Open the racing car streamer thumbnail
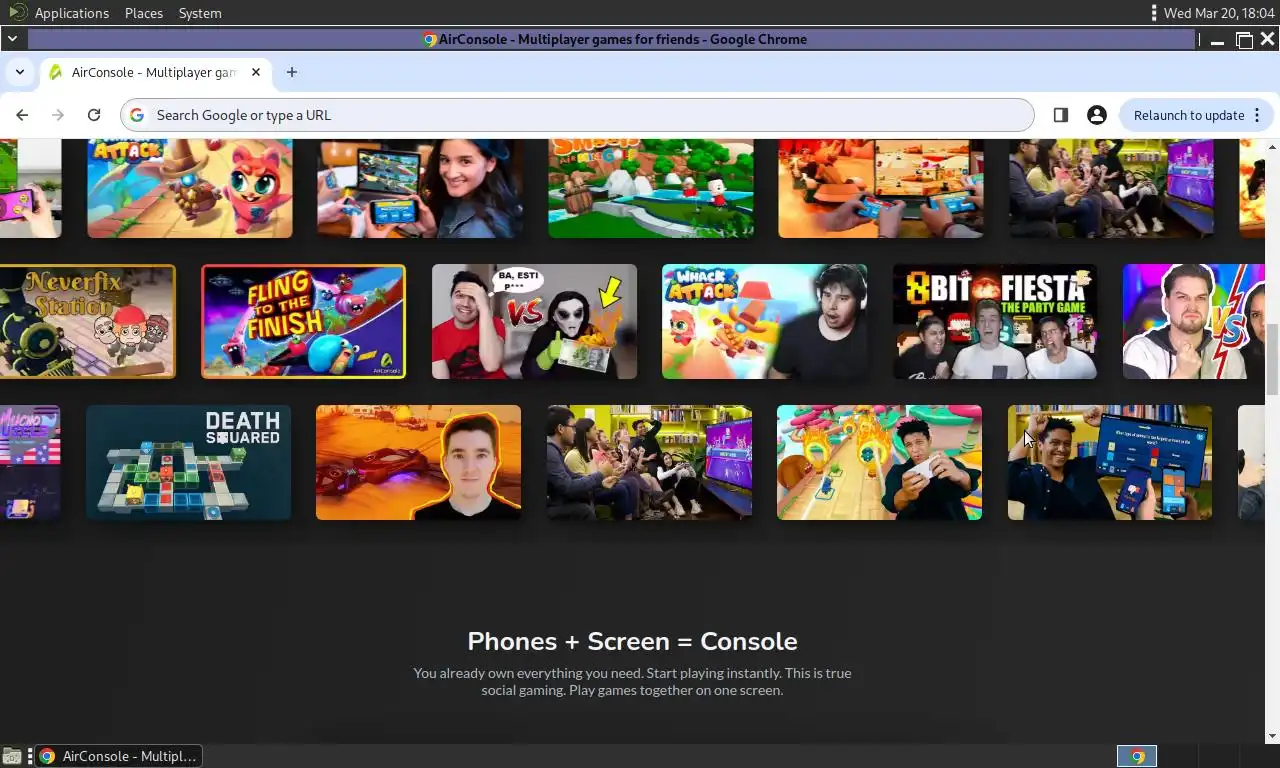This screenshot has height=768, width=1280. pos(418,462)
